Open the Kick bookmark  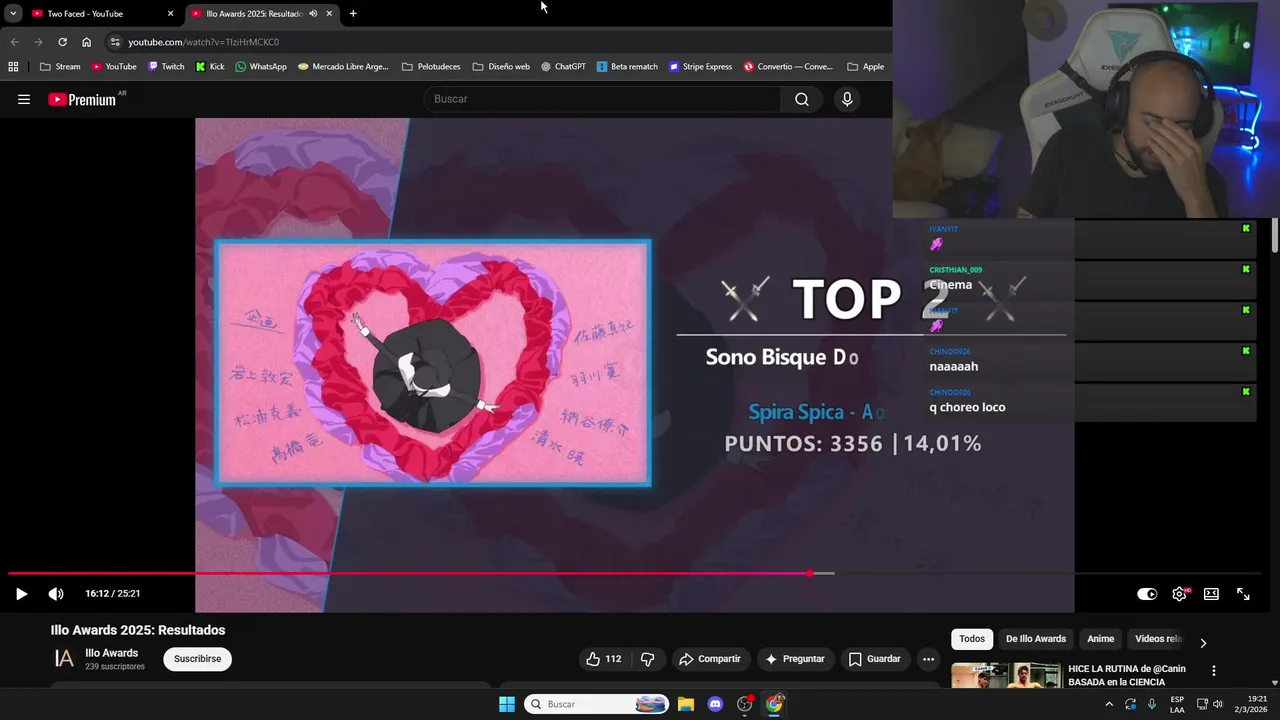[x=210, y=67]
